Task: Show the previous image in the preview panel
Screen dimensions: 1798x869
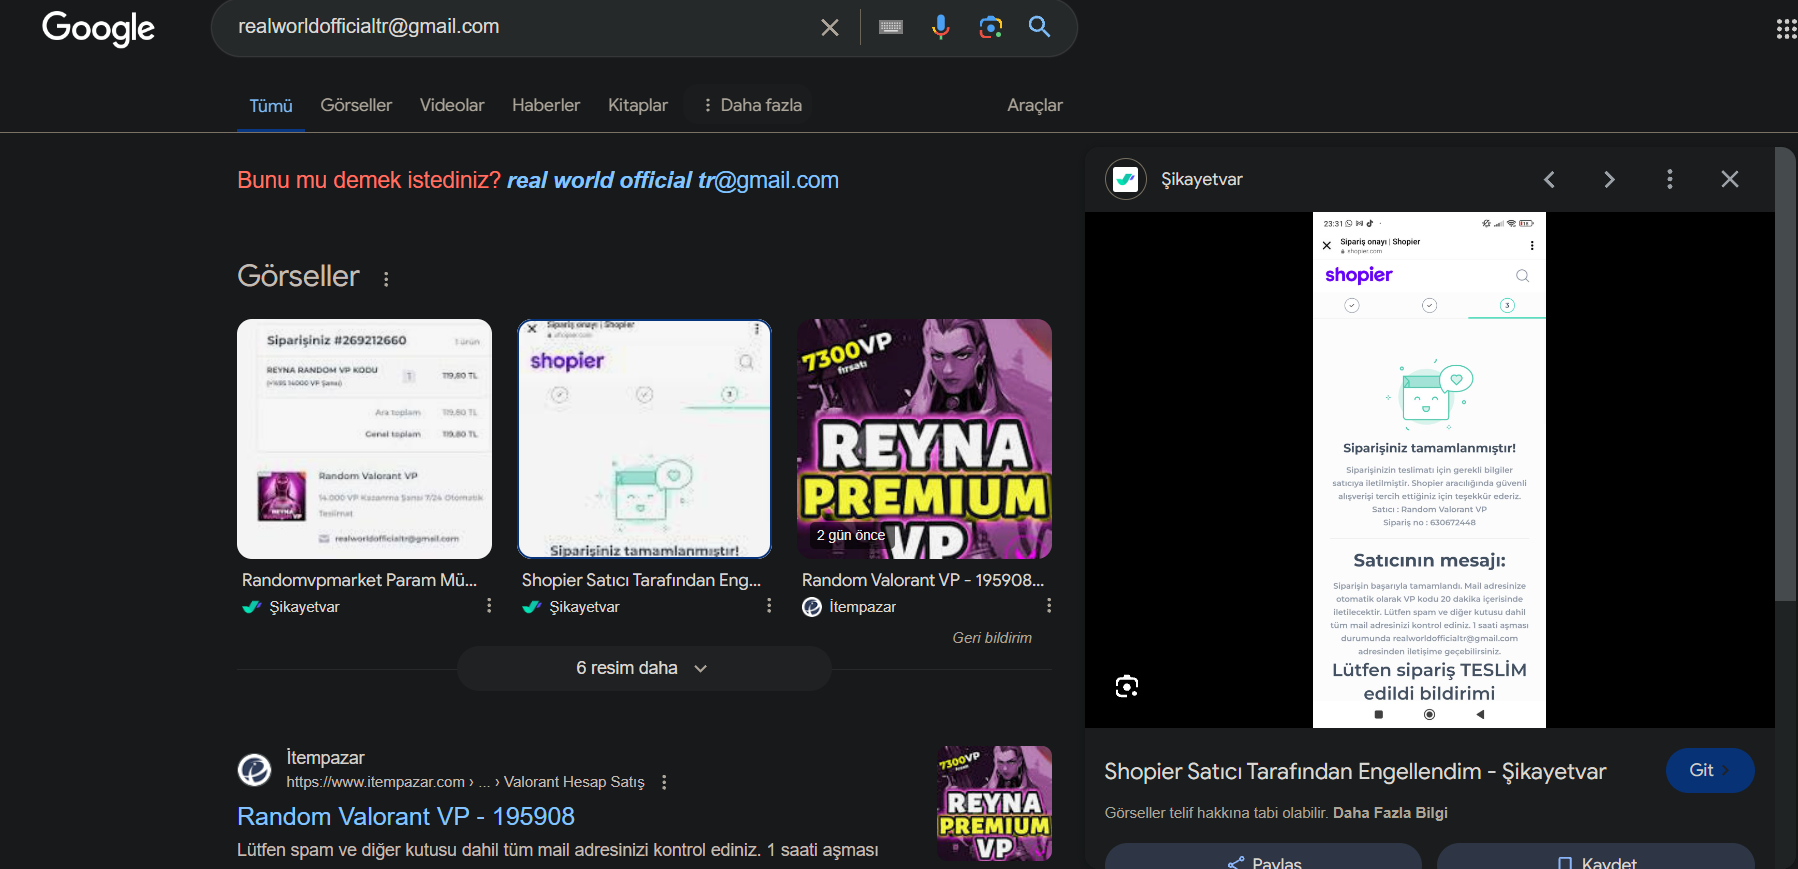Action: pos(1549,180)
